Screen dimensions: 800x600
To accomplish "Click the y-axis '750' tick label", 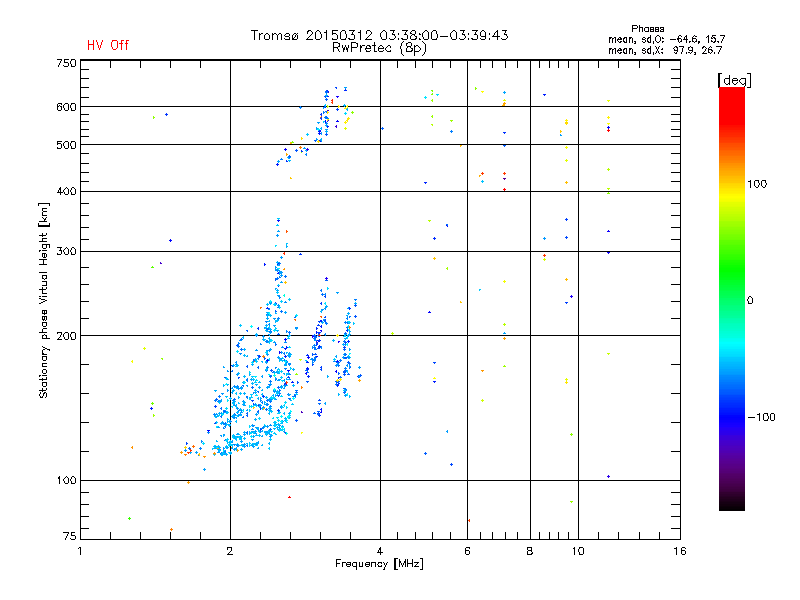I will (x=67, y=63).
